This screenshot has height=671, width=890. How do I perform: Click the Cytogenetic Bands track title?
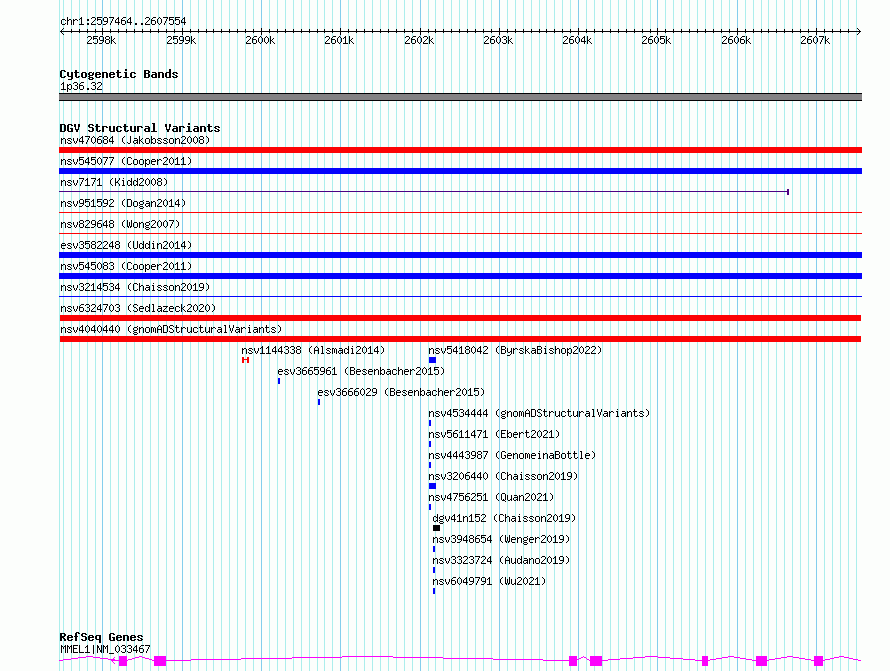pos(119,74)
